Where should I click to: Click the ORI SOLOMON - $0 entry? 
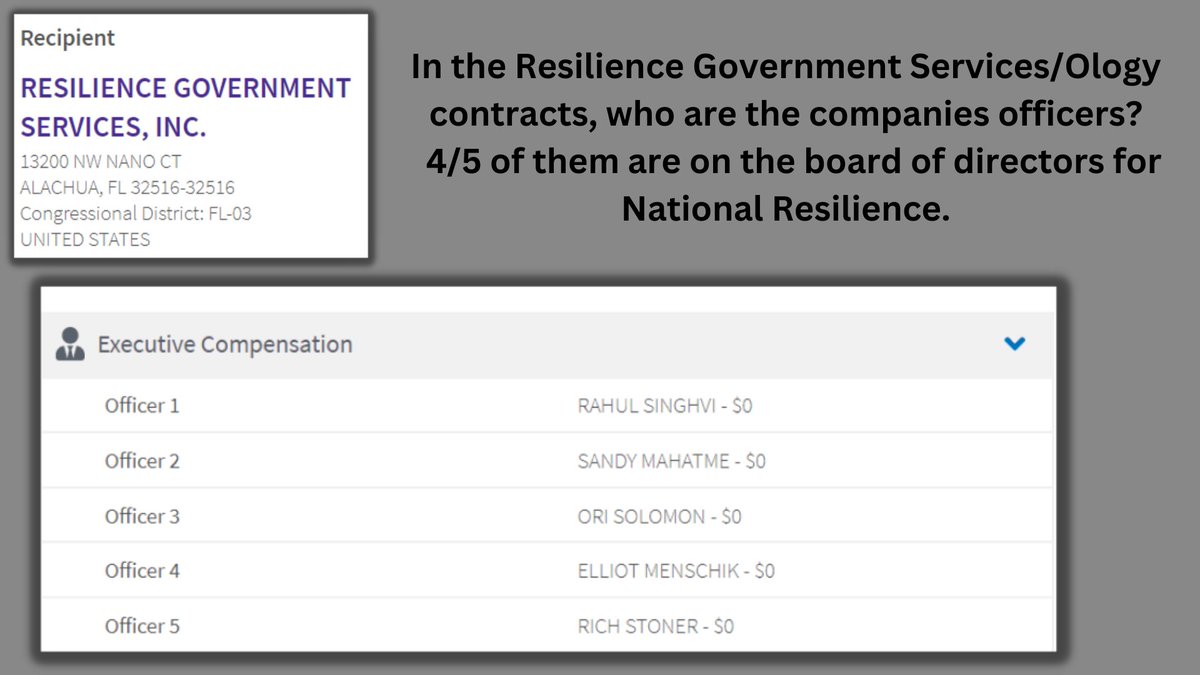click(x=659, y=516)
